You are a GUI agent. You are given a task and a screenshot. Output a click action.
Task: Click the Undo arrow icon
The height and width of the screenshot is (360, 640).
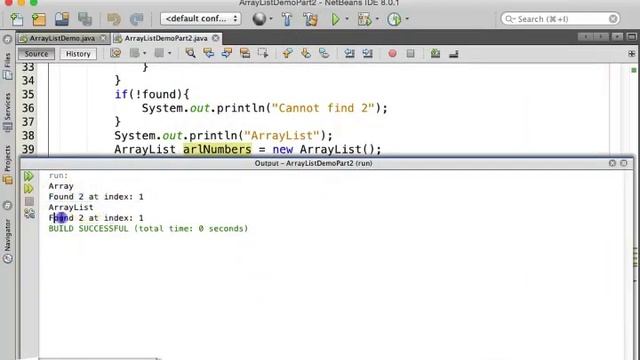coord(114,19)
